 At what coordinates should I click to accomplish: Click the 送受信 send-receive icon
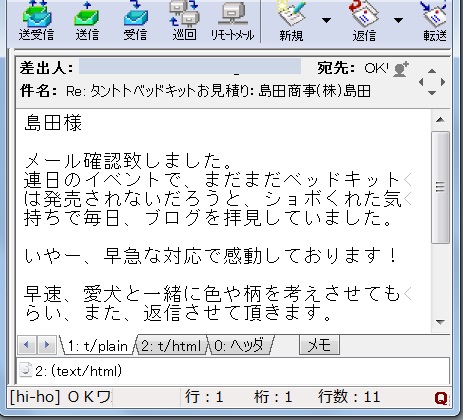[36, 21]
